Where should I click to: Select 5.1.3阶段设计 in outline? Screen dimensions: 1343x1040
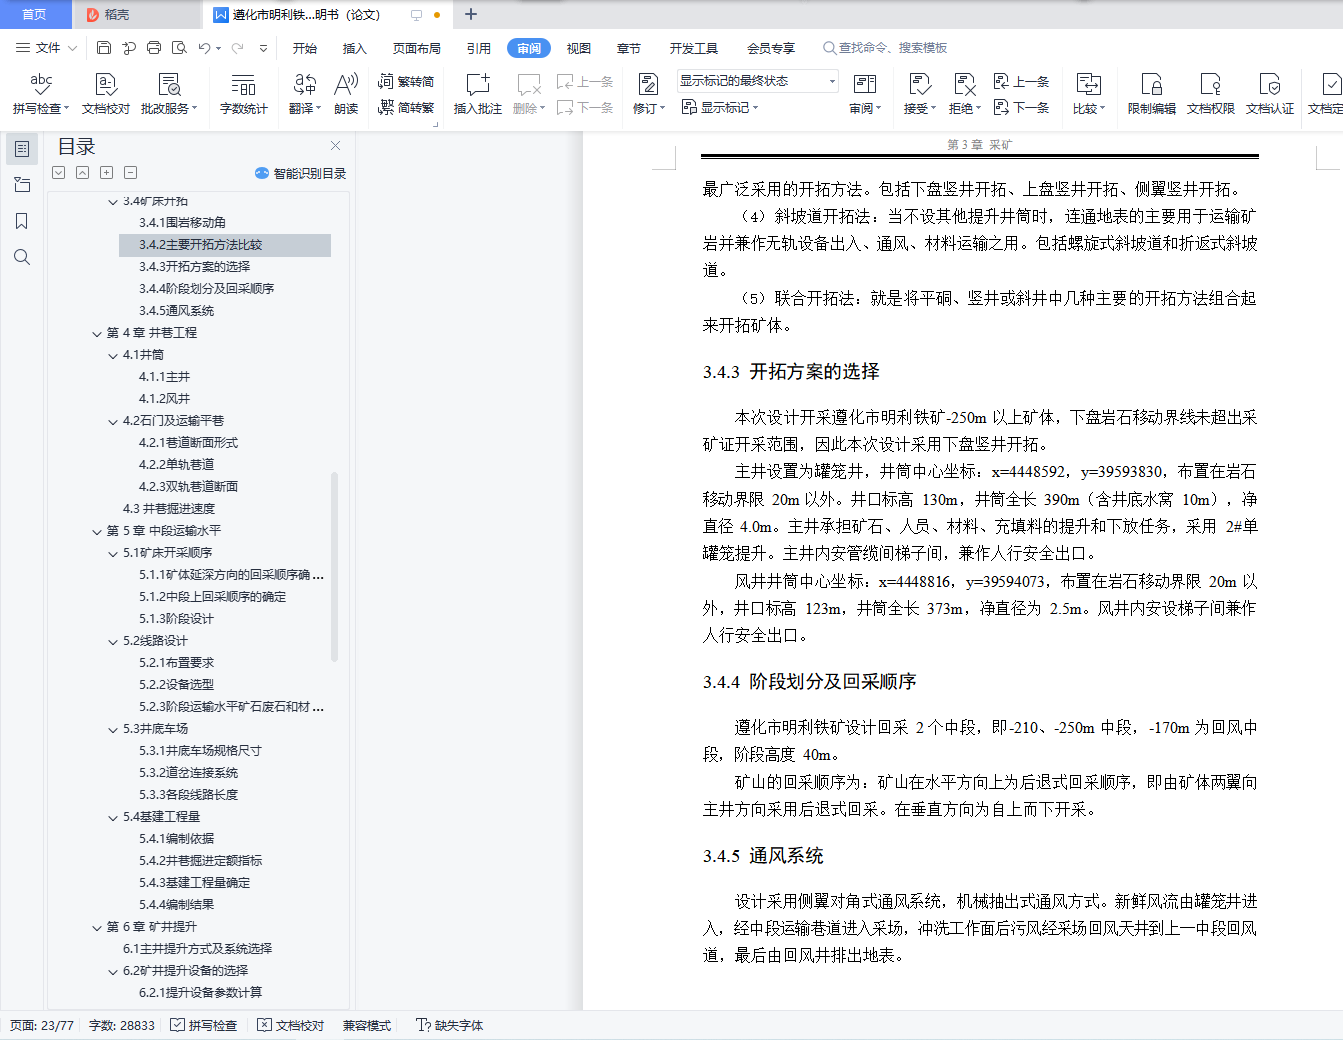pyautogui.click(x=176, y=619)
